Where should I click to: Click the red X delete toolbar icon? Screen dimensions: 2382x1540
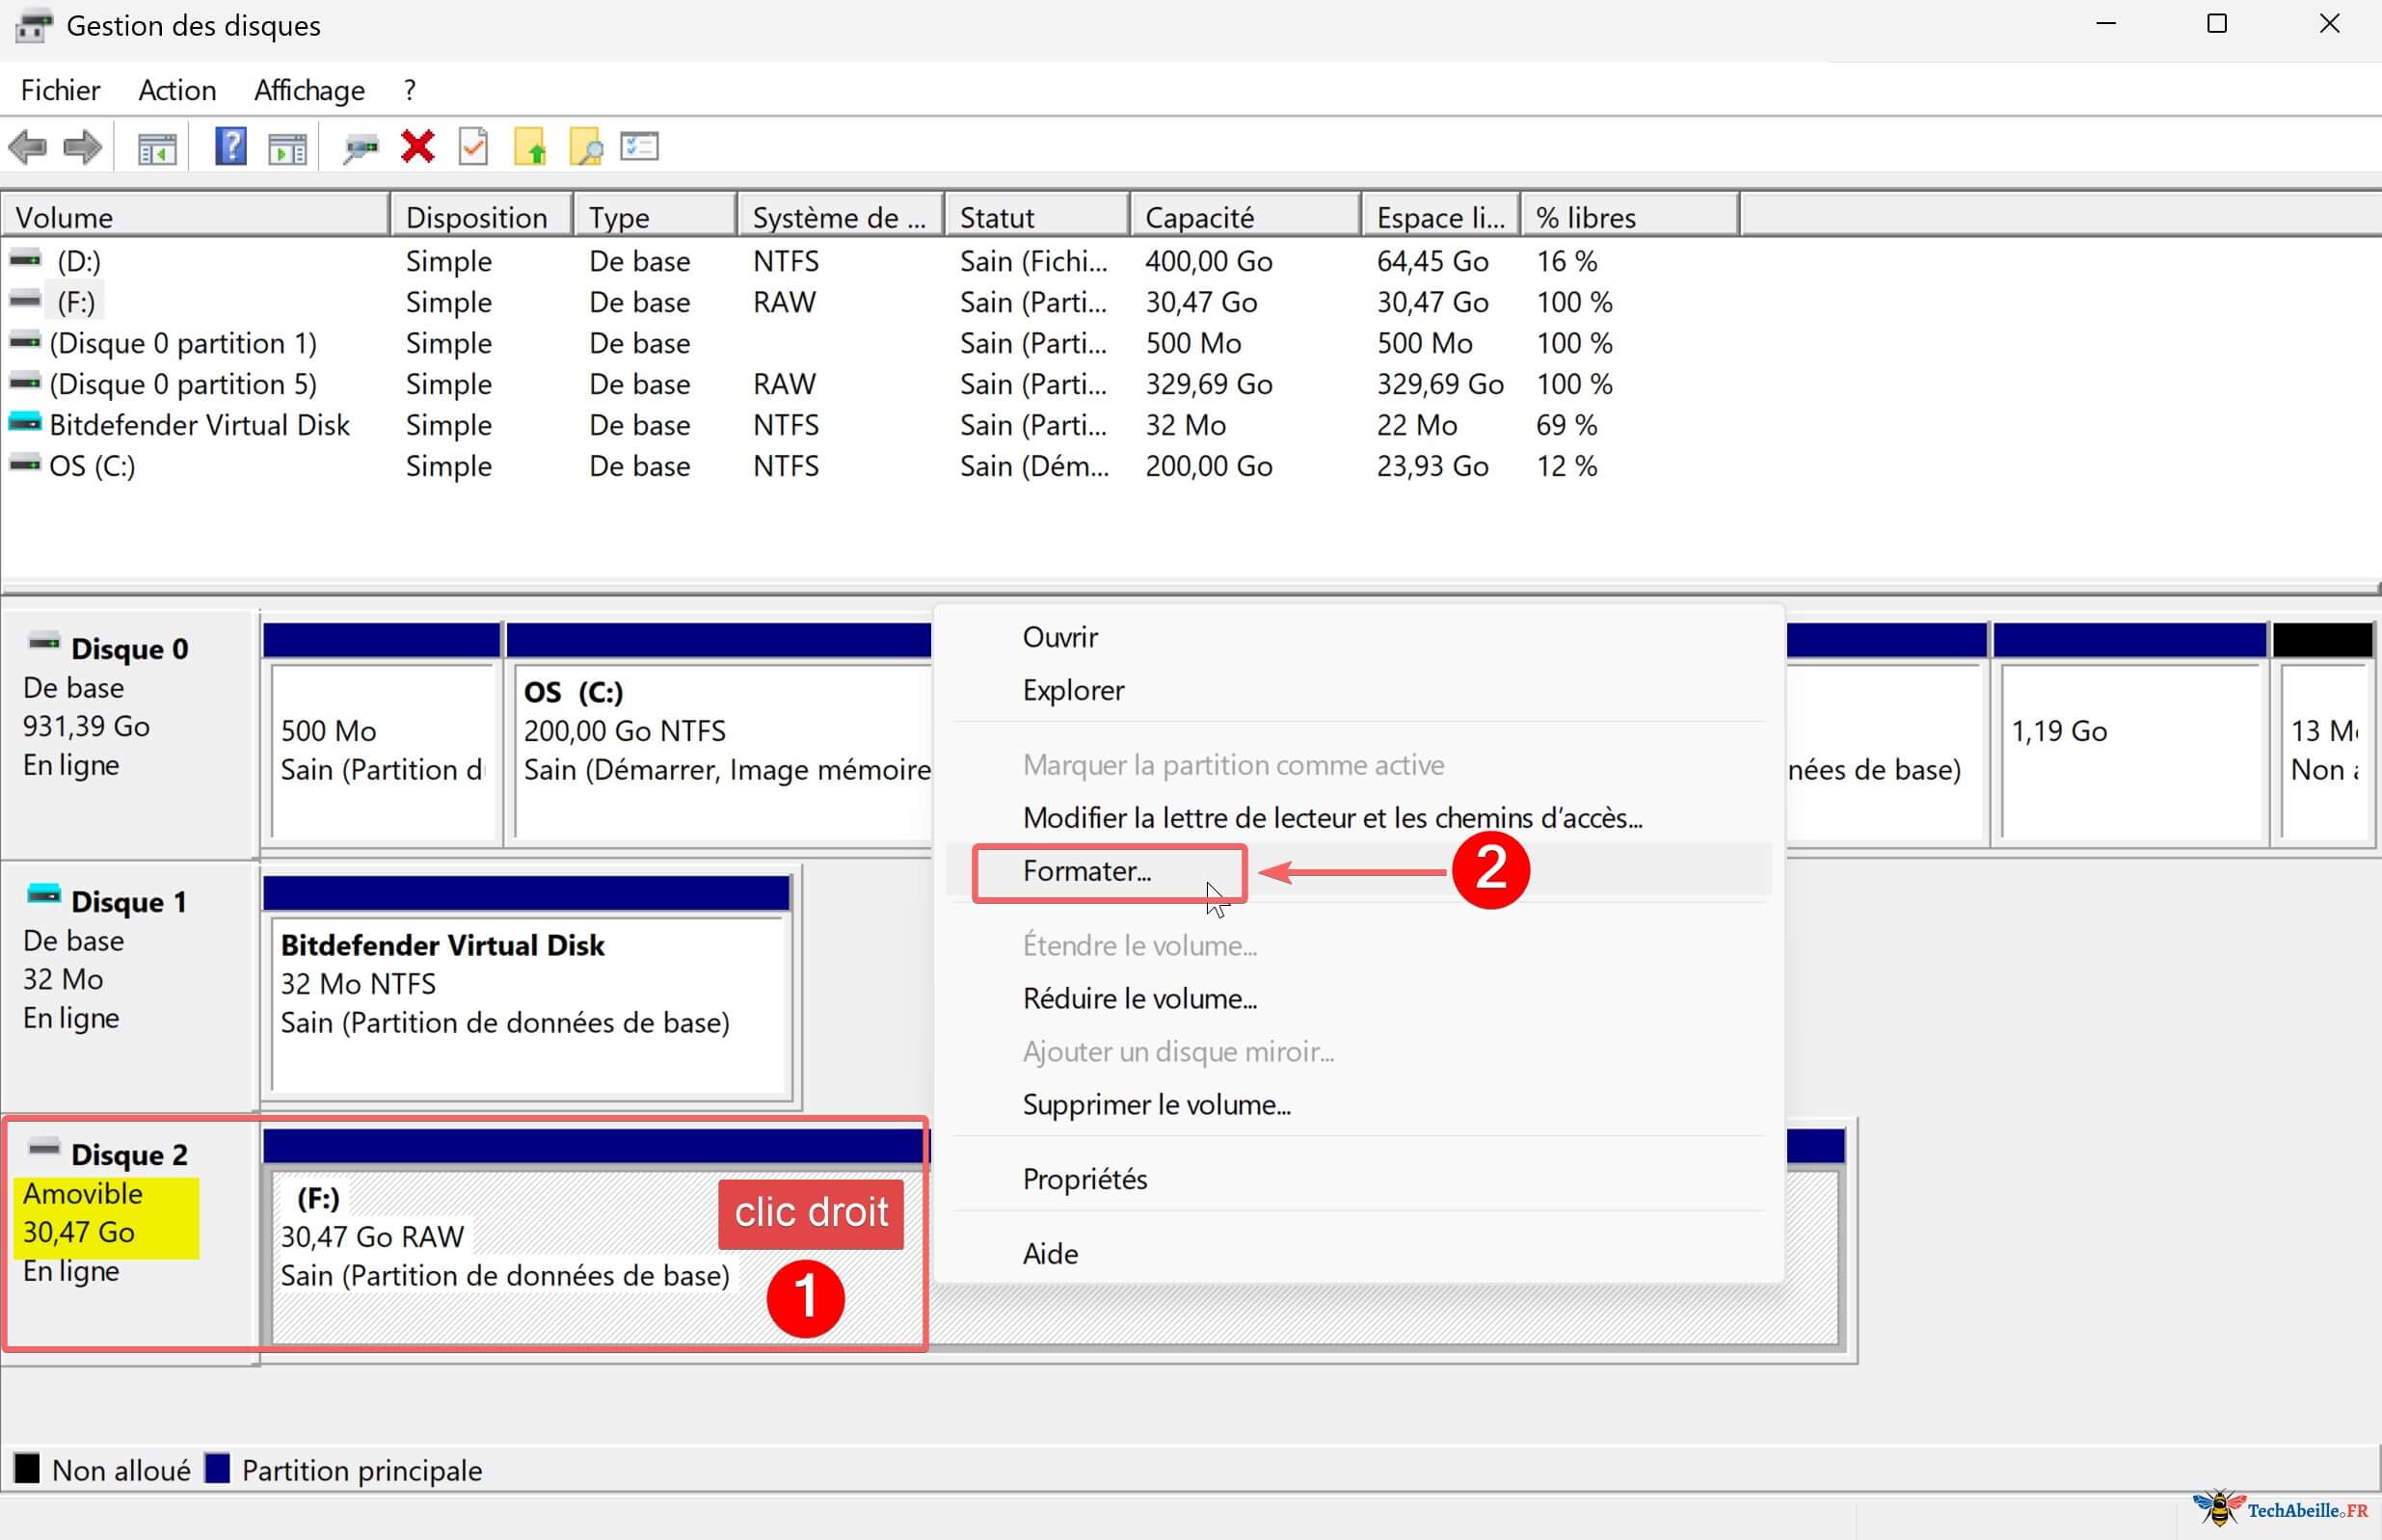[418, 147]
